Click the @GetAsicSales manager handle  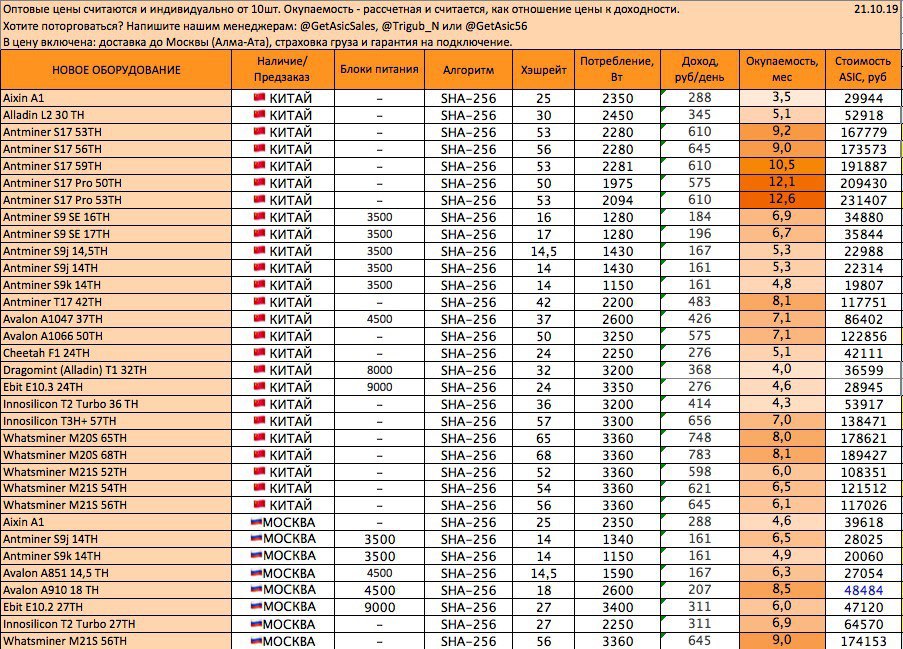pos(338,26)
